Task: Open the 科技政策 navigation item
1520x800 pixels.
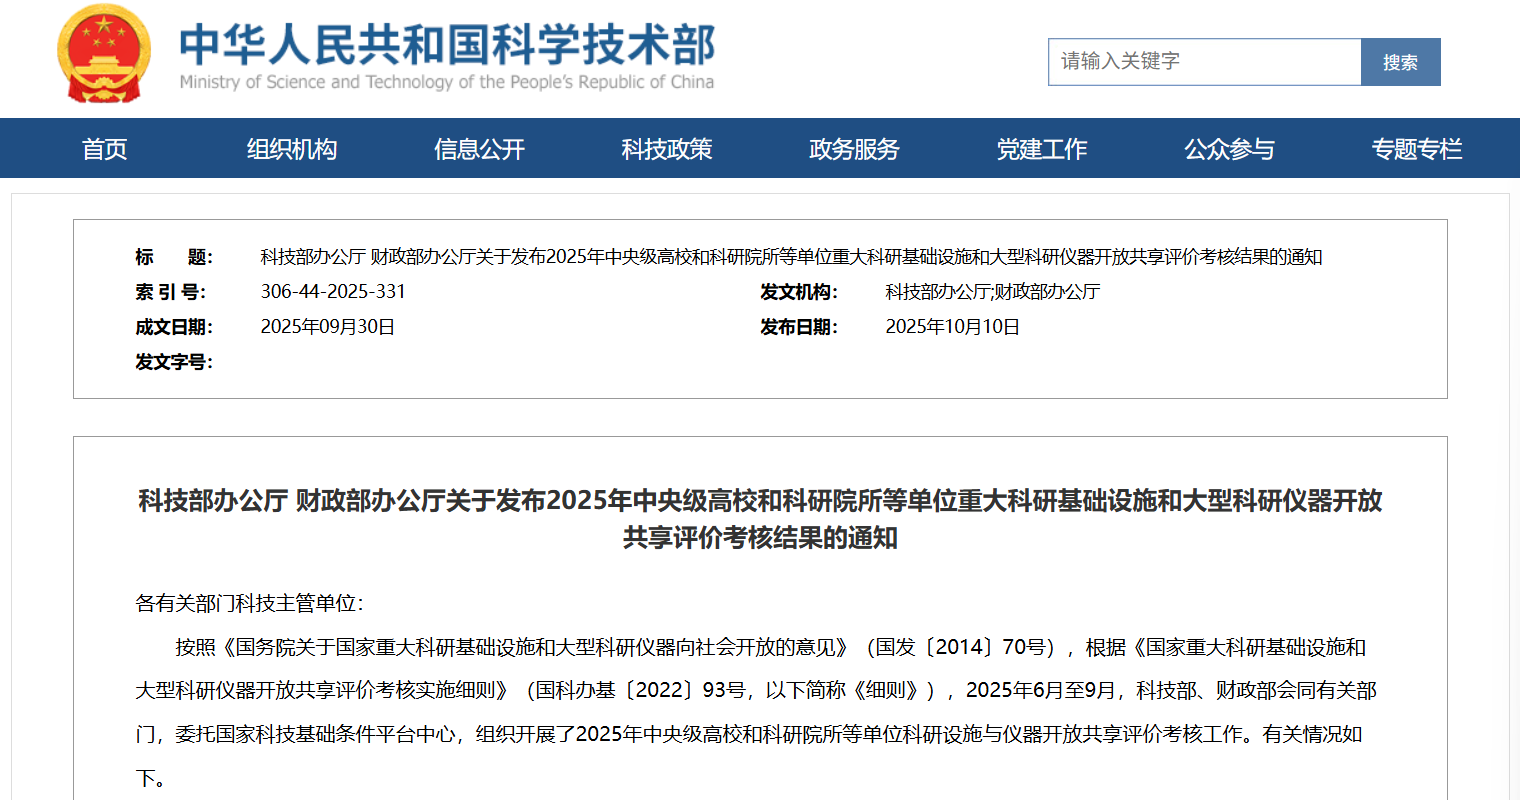Action: click(x=667, y=149)
